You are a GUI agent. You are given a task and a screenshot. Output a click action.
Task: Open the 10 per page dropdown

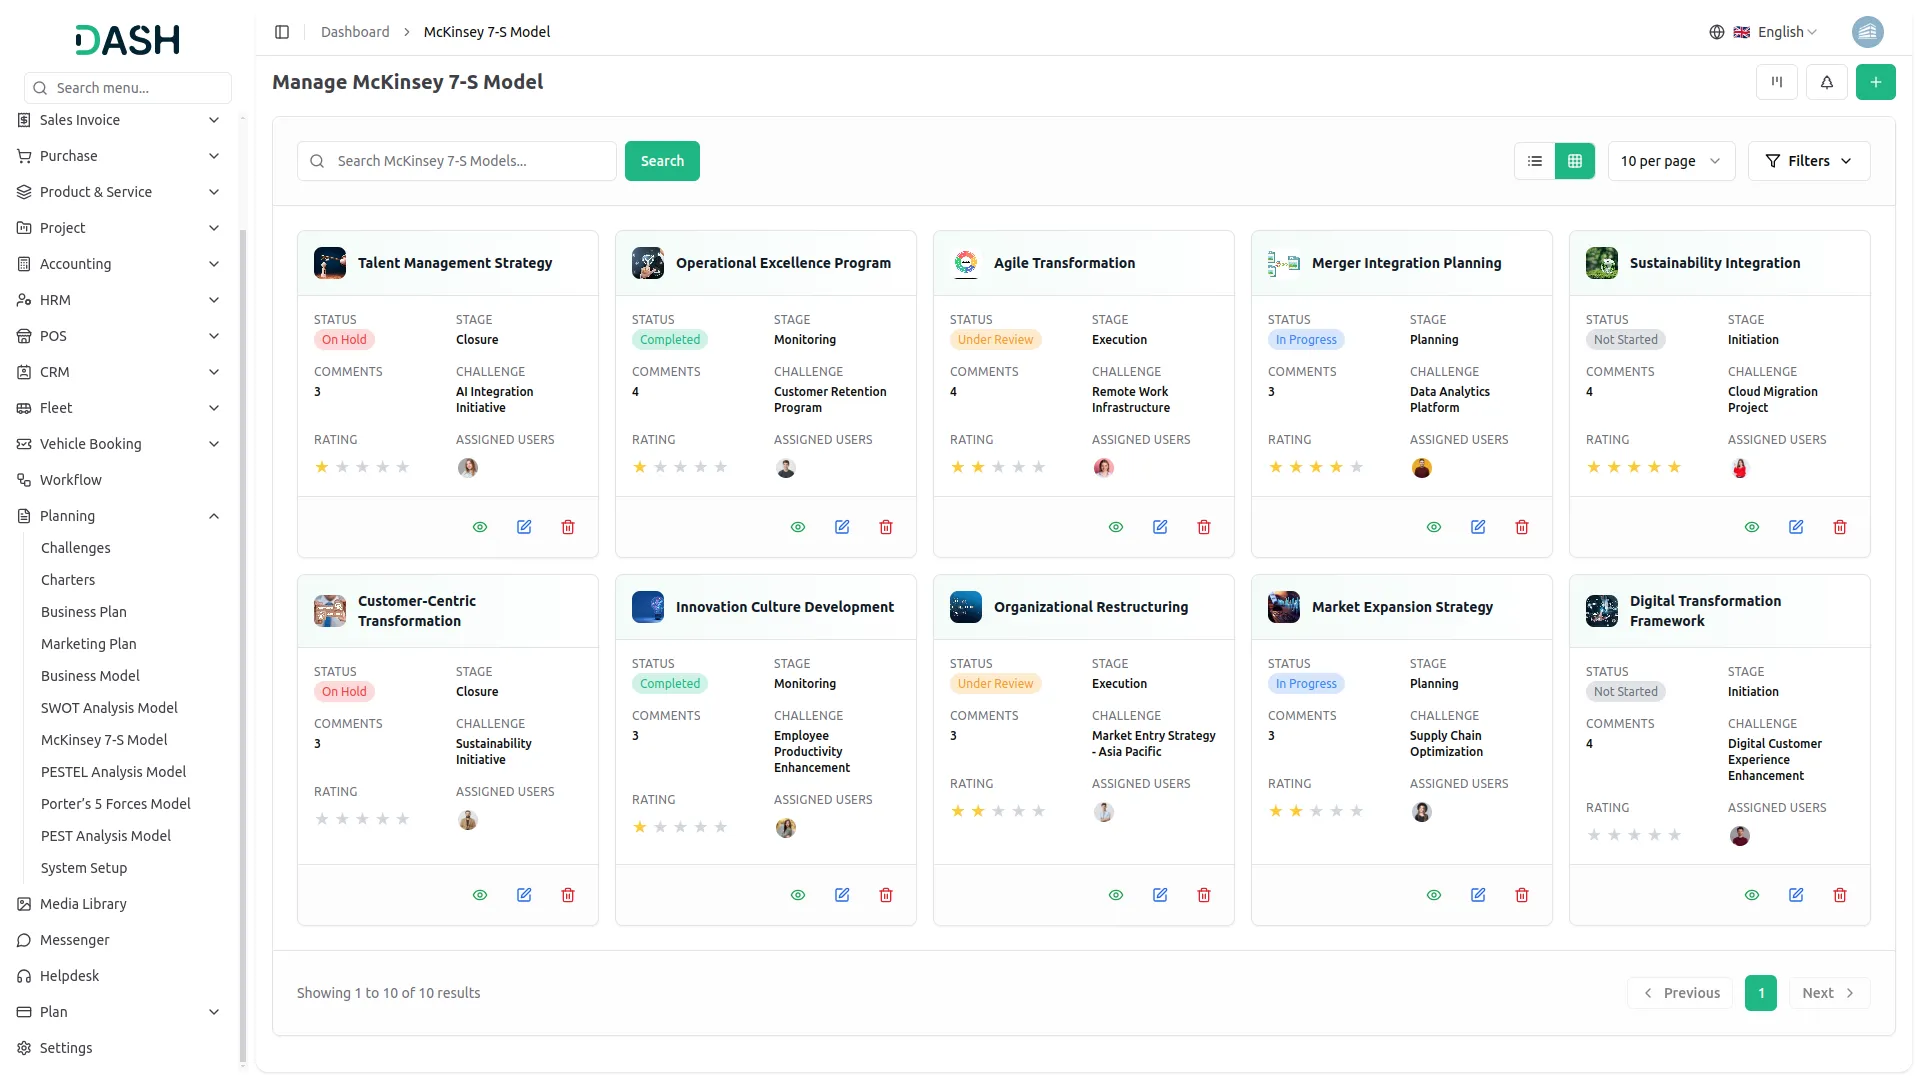tap(1671, 161)
